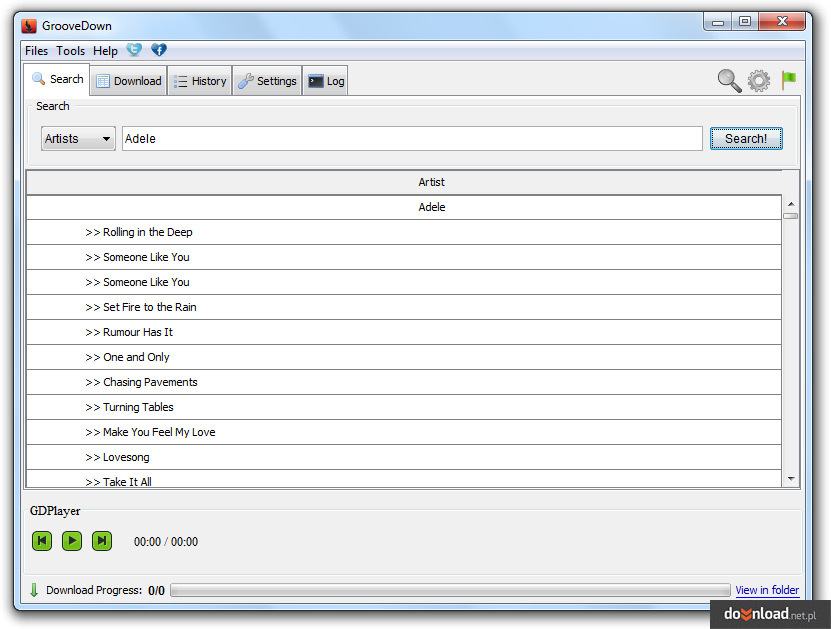Click the results list scrollbar thumb
Viewport: 831px width, 629px height.
point(791,216)
